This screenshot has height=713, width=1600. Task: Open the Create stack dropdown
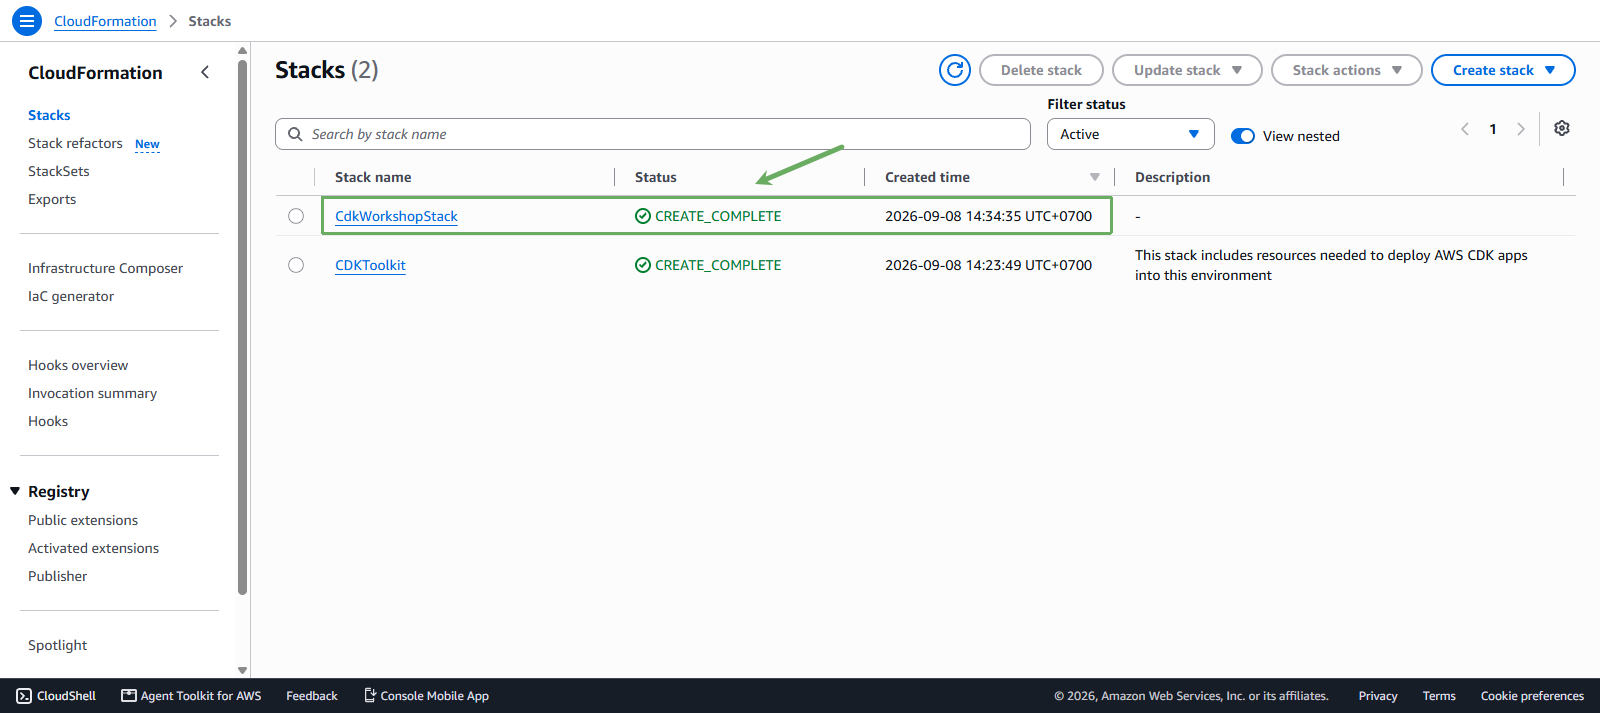tap(1503, 70)
